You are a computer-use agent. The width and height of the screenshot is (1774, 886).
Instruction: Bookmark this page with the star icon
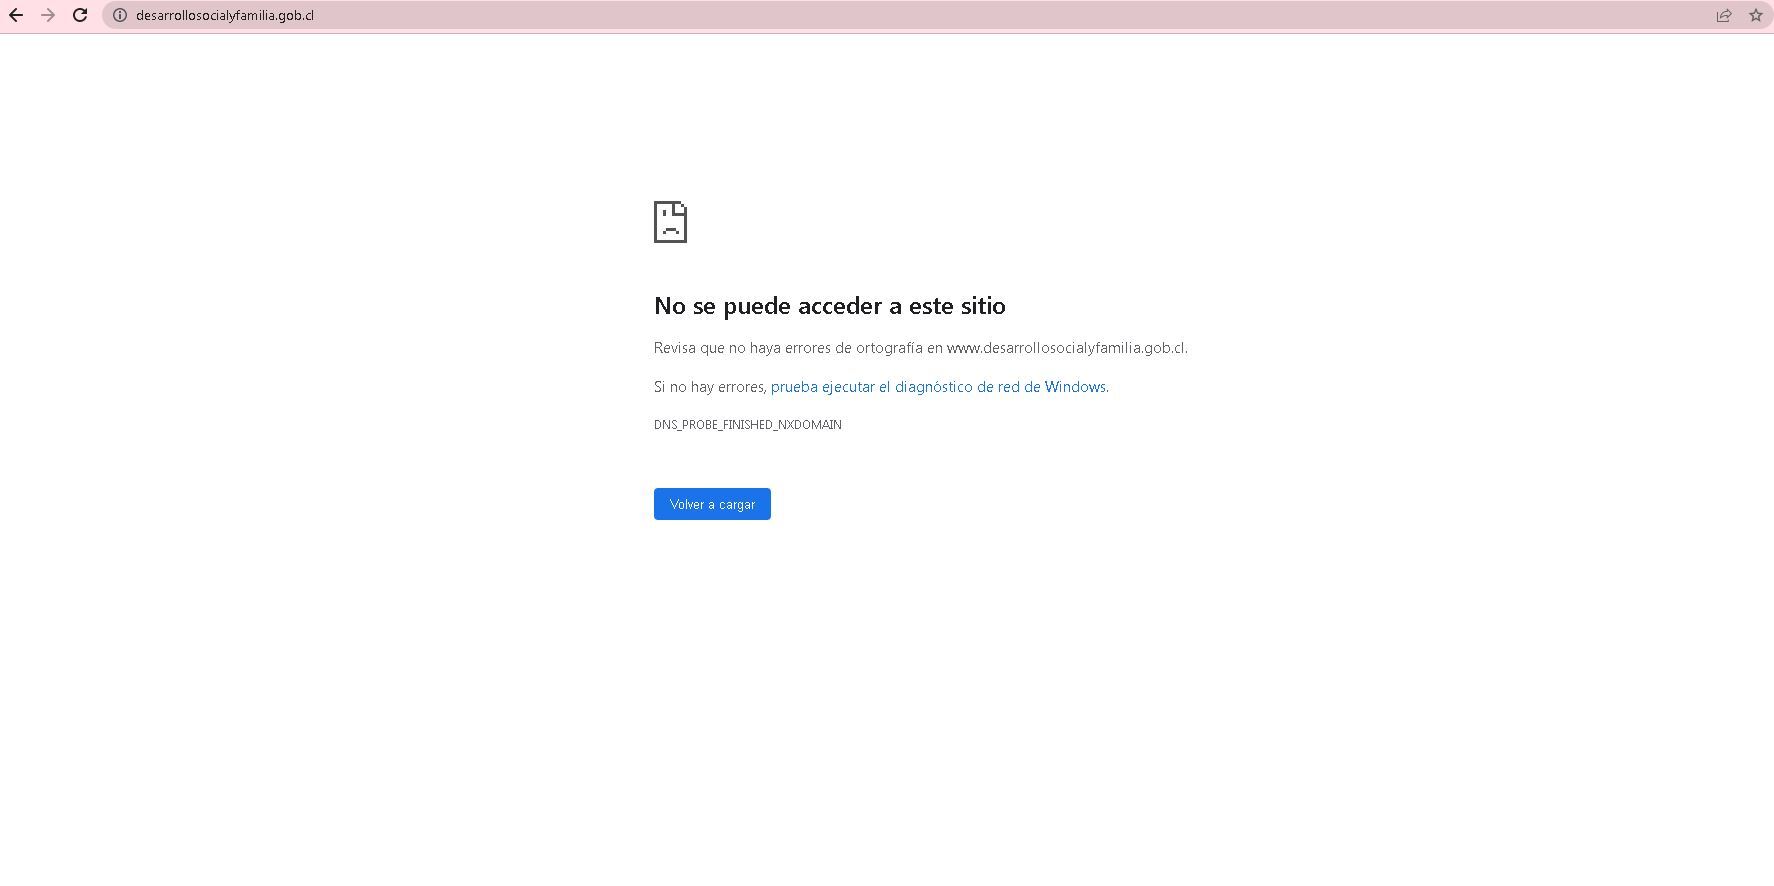point(1755,15)
